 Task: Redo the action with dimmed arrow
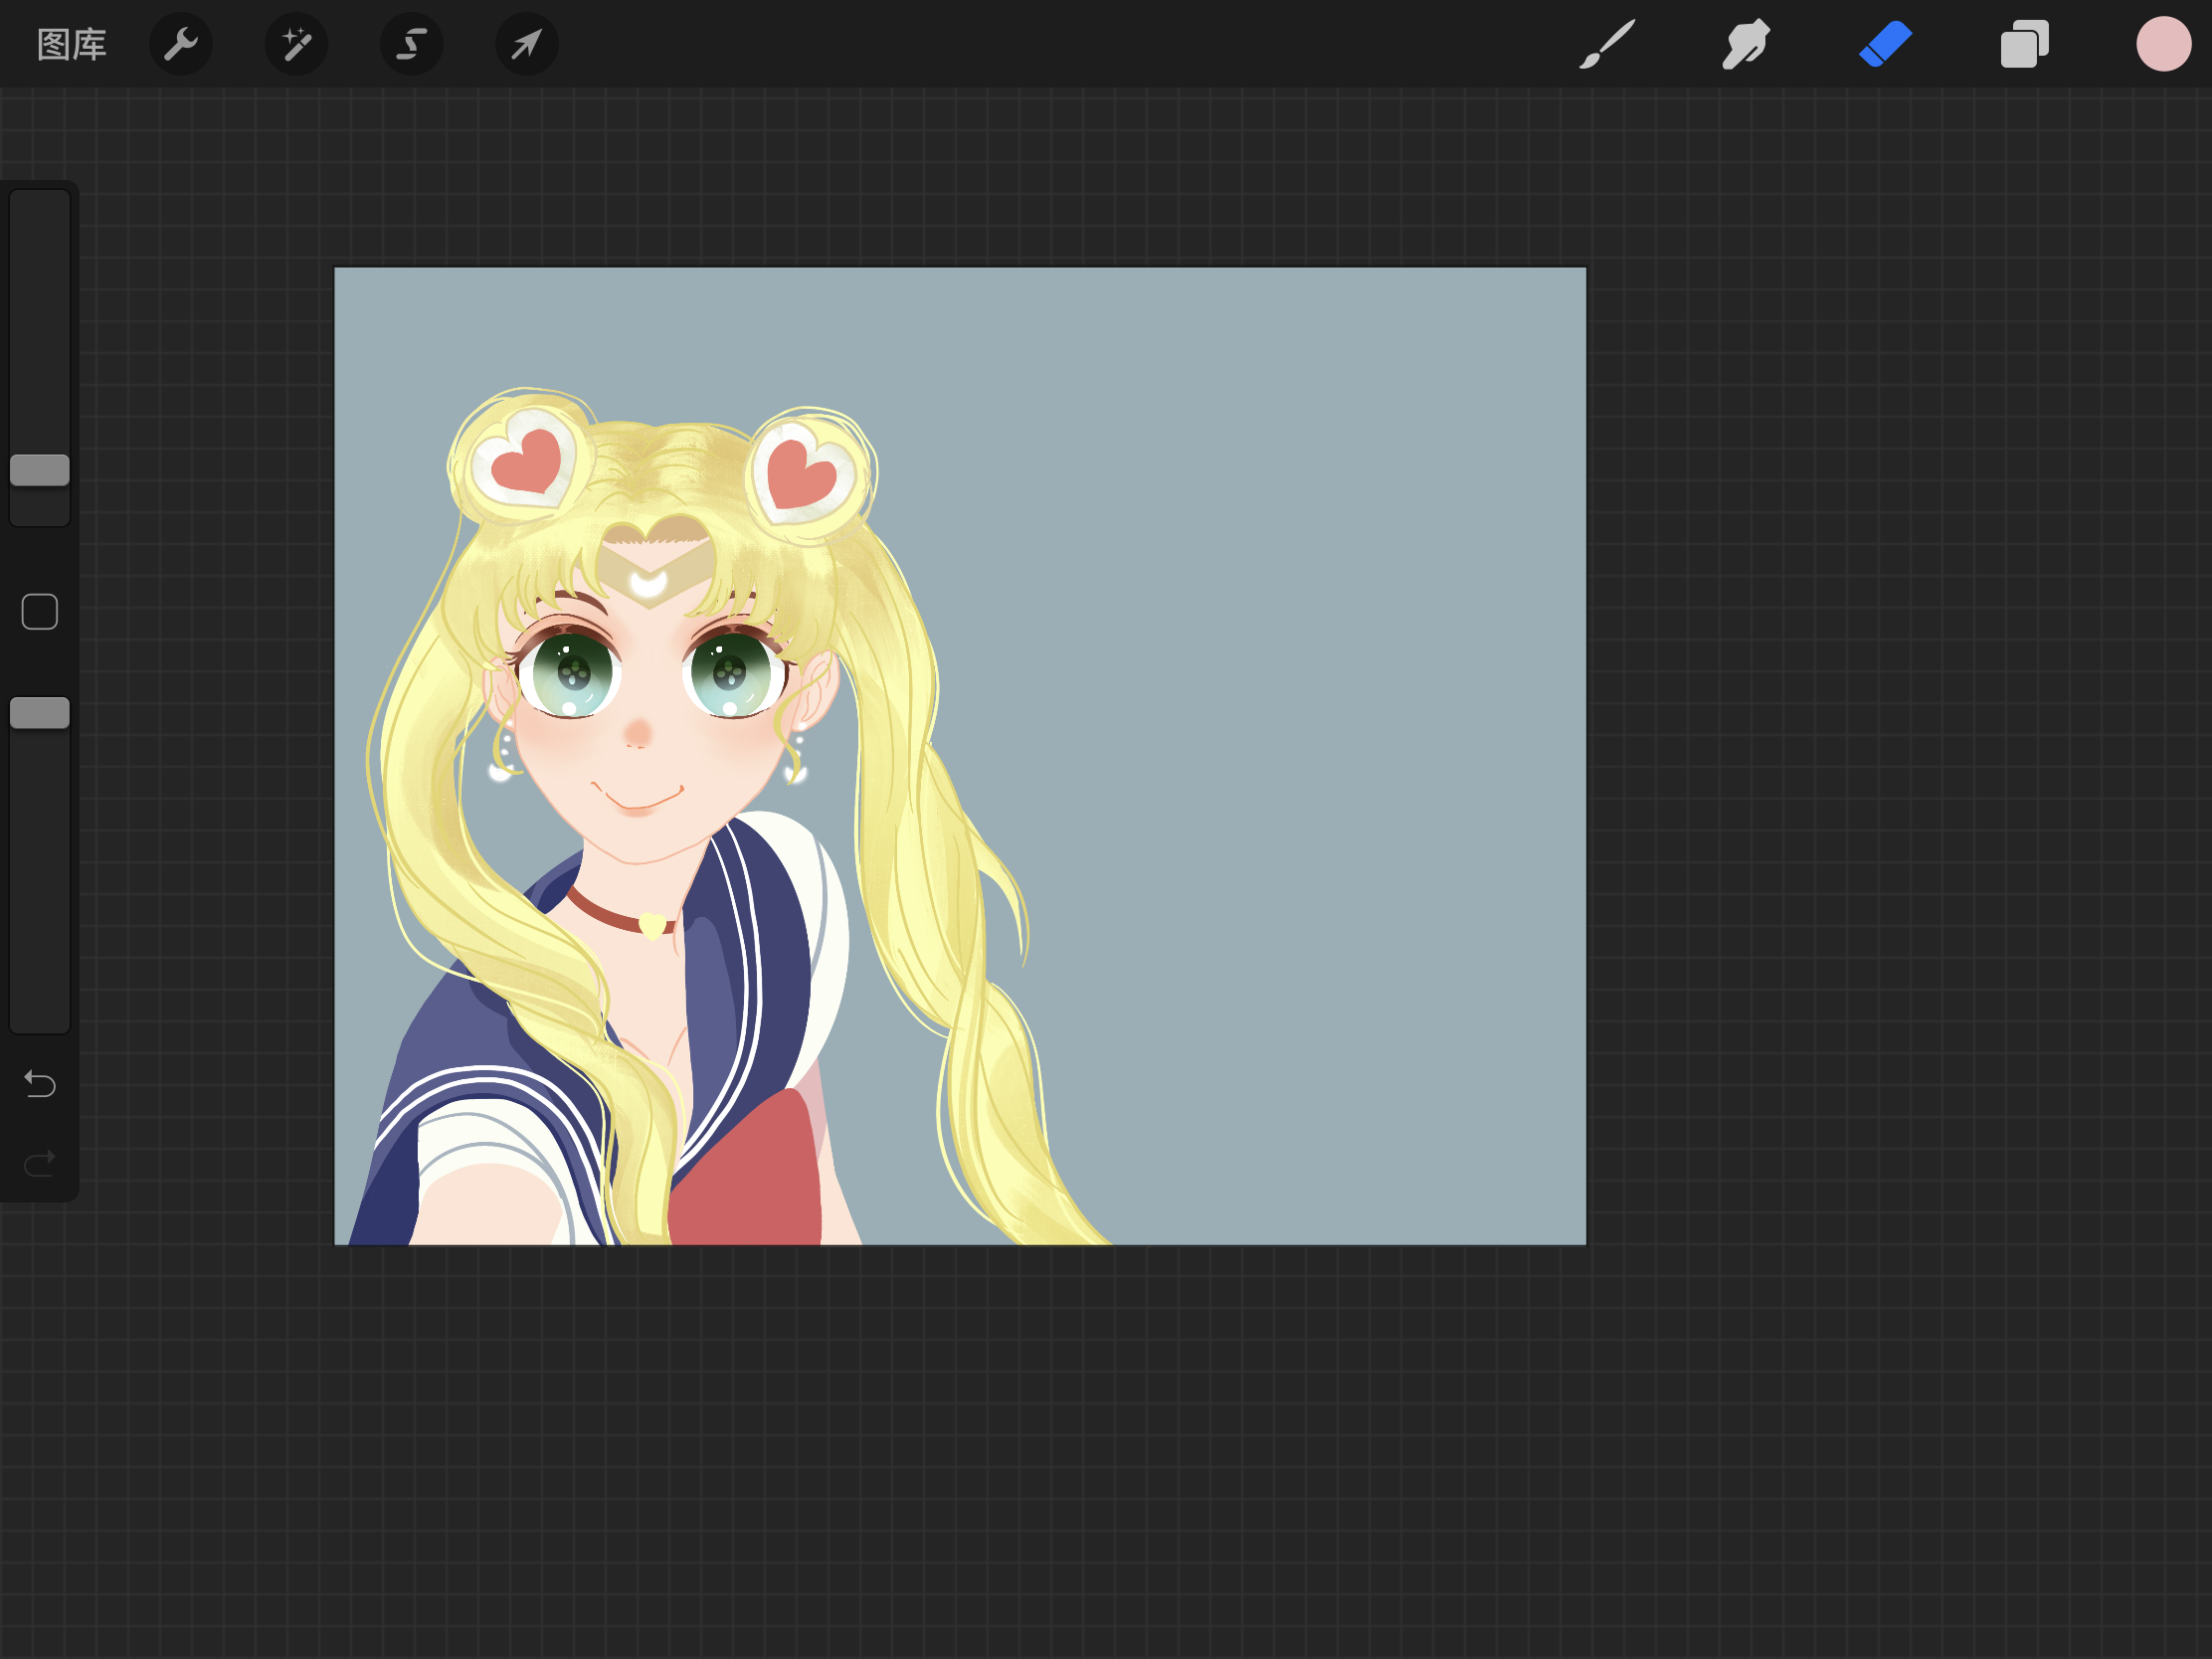[x=40, y=1163]
